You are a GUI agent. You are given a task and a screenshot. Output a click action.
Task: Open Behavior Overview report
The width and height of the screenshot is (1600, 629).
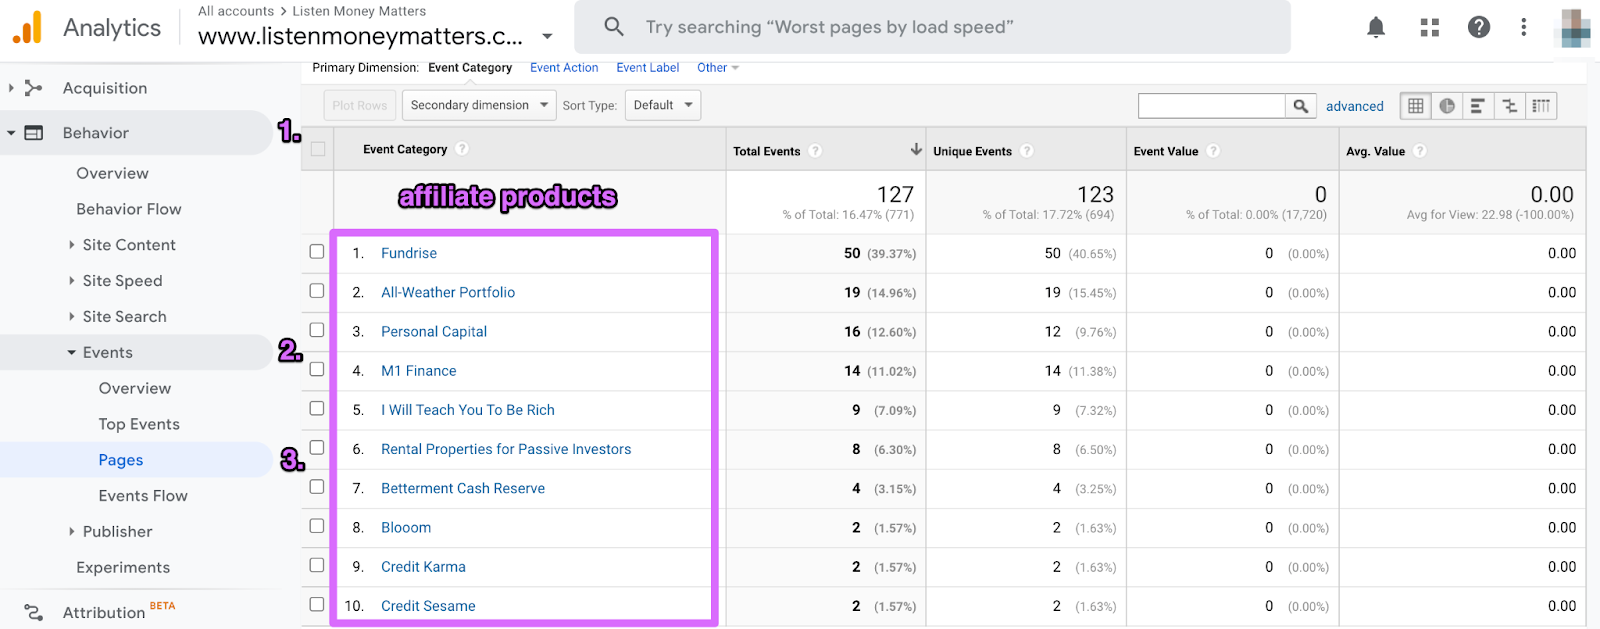point(112,173)
